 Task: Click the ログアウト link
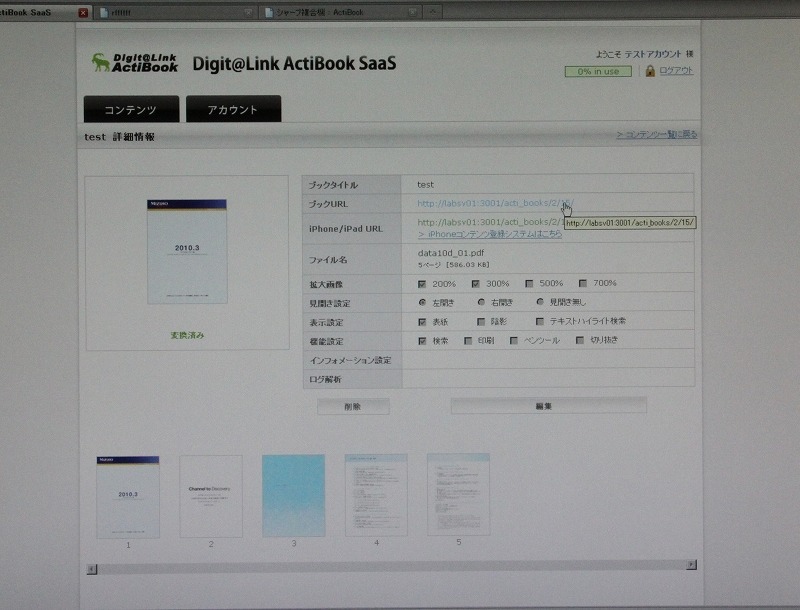[676, 71]
